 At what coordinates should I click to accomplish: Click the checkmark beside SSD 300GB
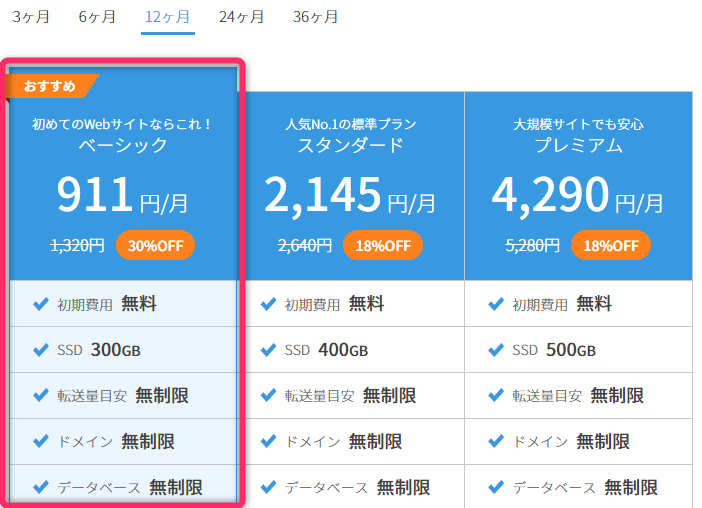(41, 350)
